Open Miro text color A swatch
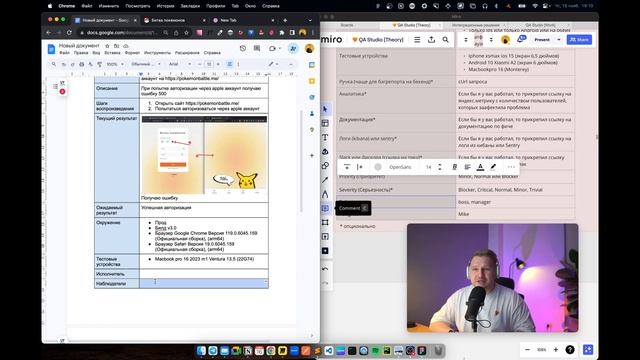 coord(480,167)
